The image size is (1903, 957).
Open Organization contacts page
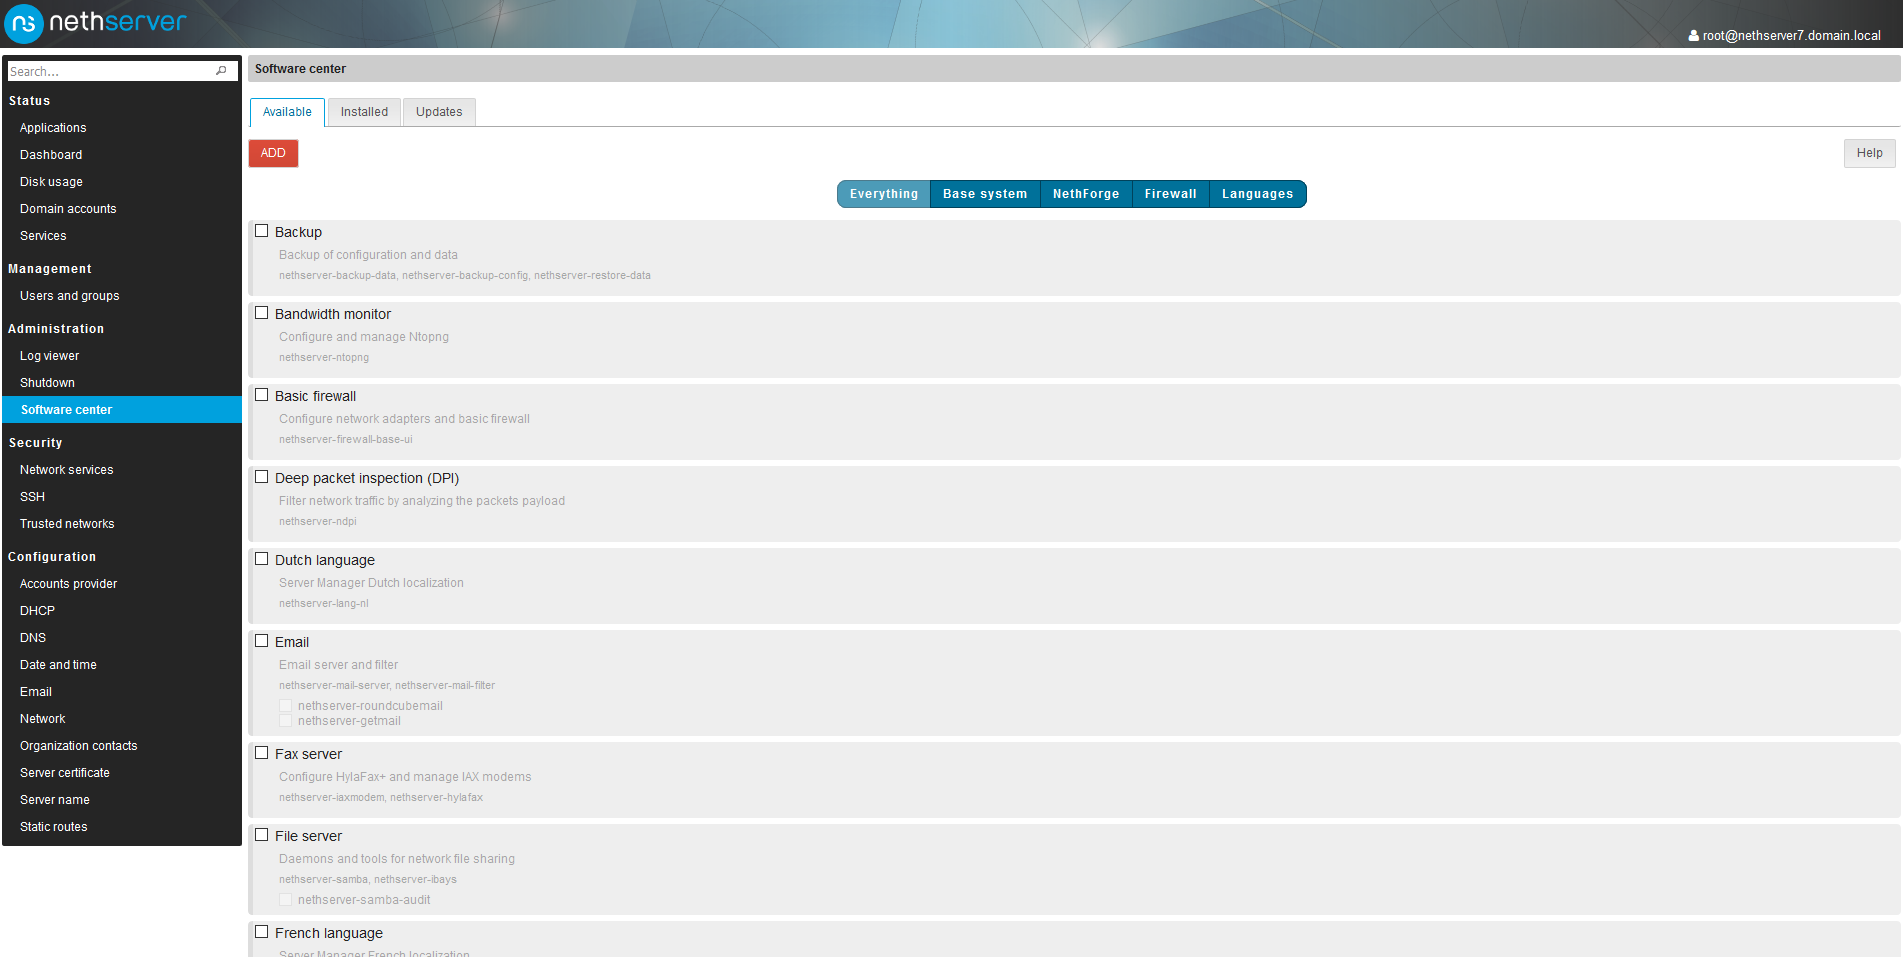[78, 746]
